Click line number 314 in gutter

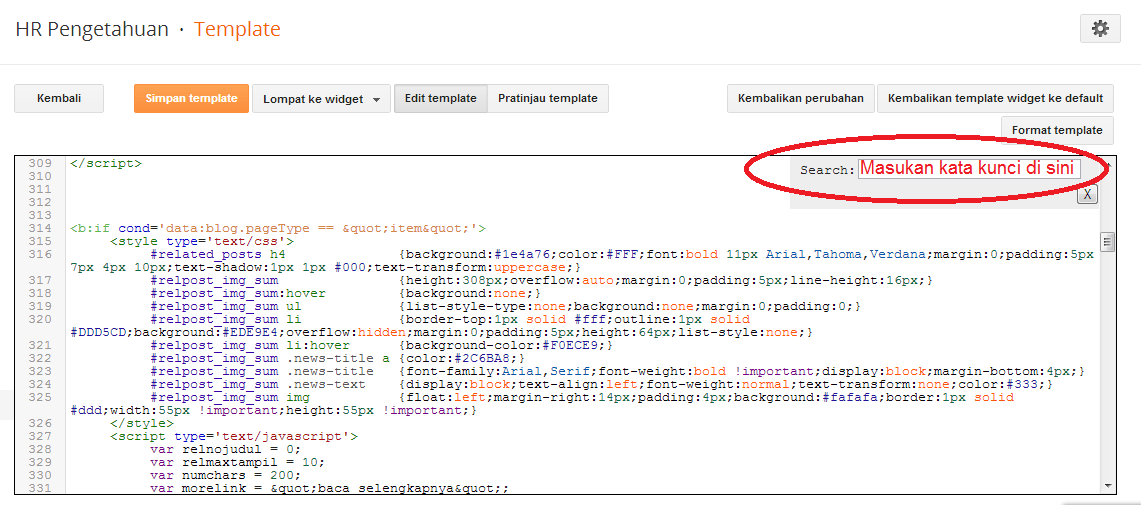39,228
